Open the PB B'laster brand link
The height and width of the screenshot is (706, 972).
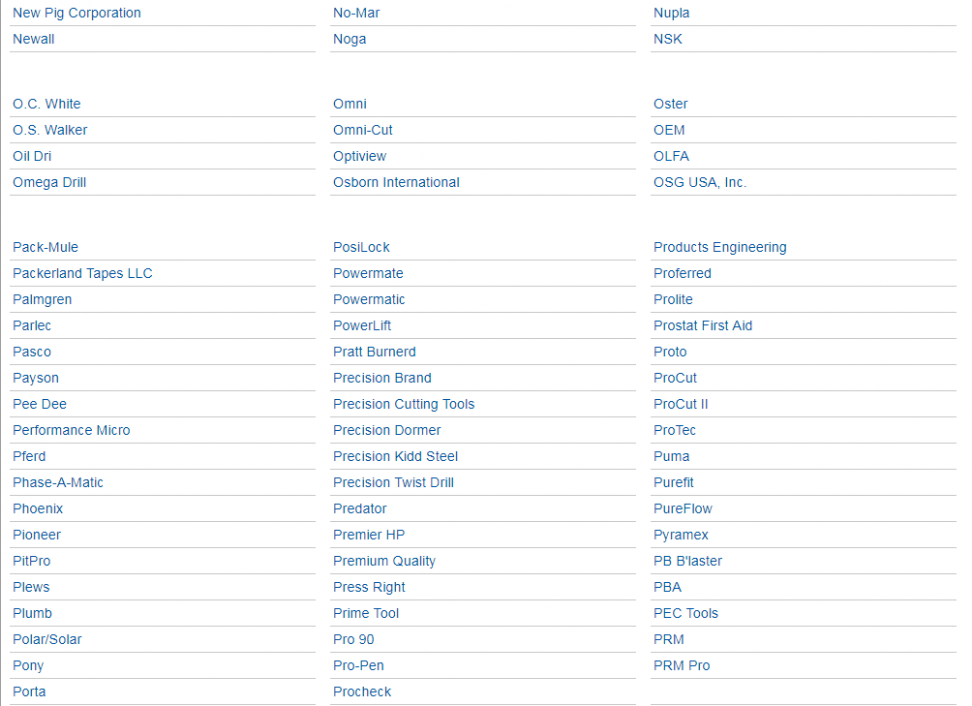[687, 561]
